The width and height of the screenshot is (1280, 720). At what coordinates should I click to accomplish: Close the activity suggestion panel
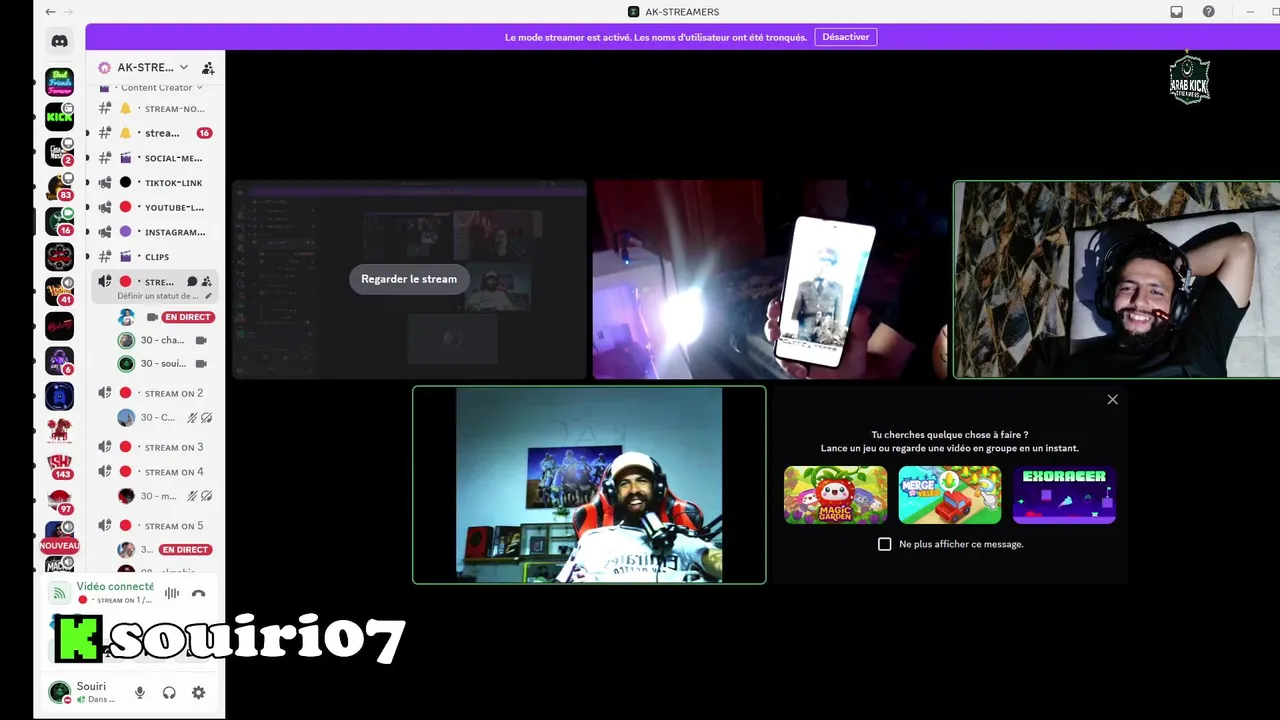click(x=1112, y=399)
